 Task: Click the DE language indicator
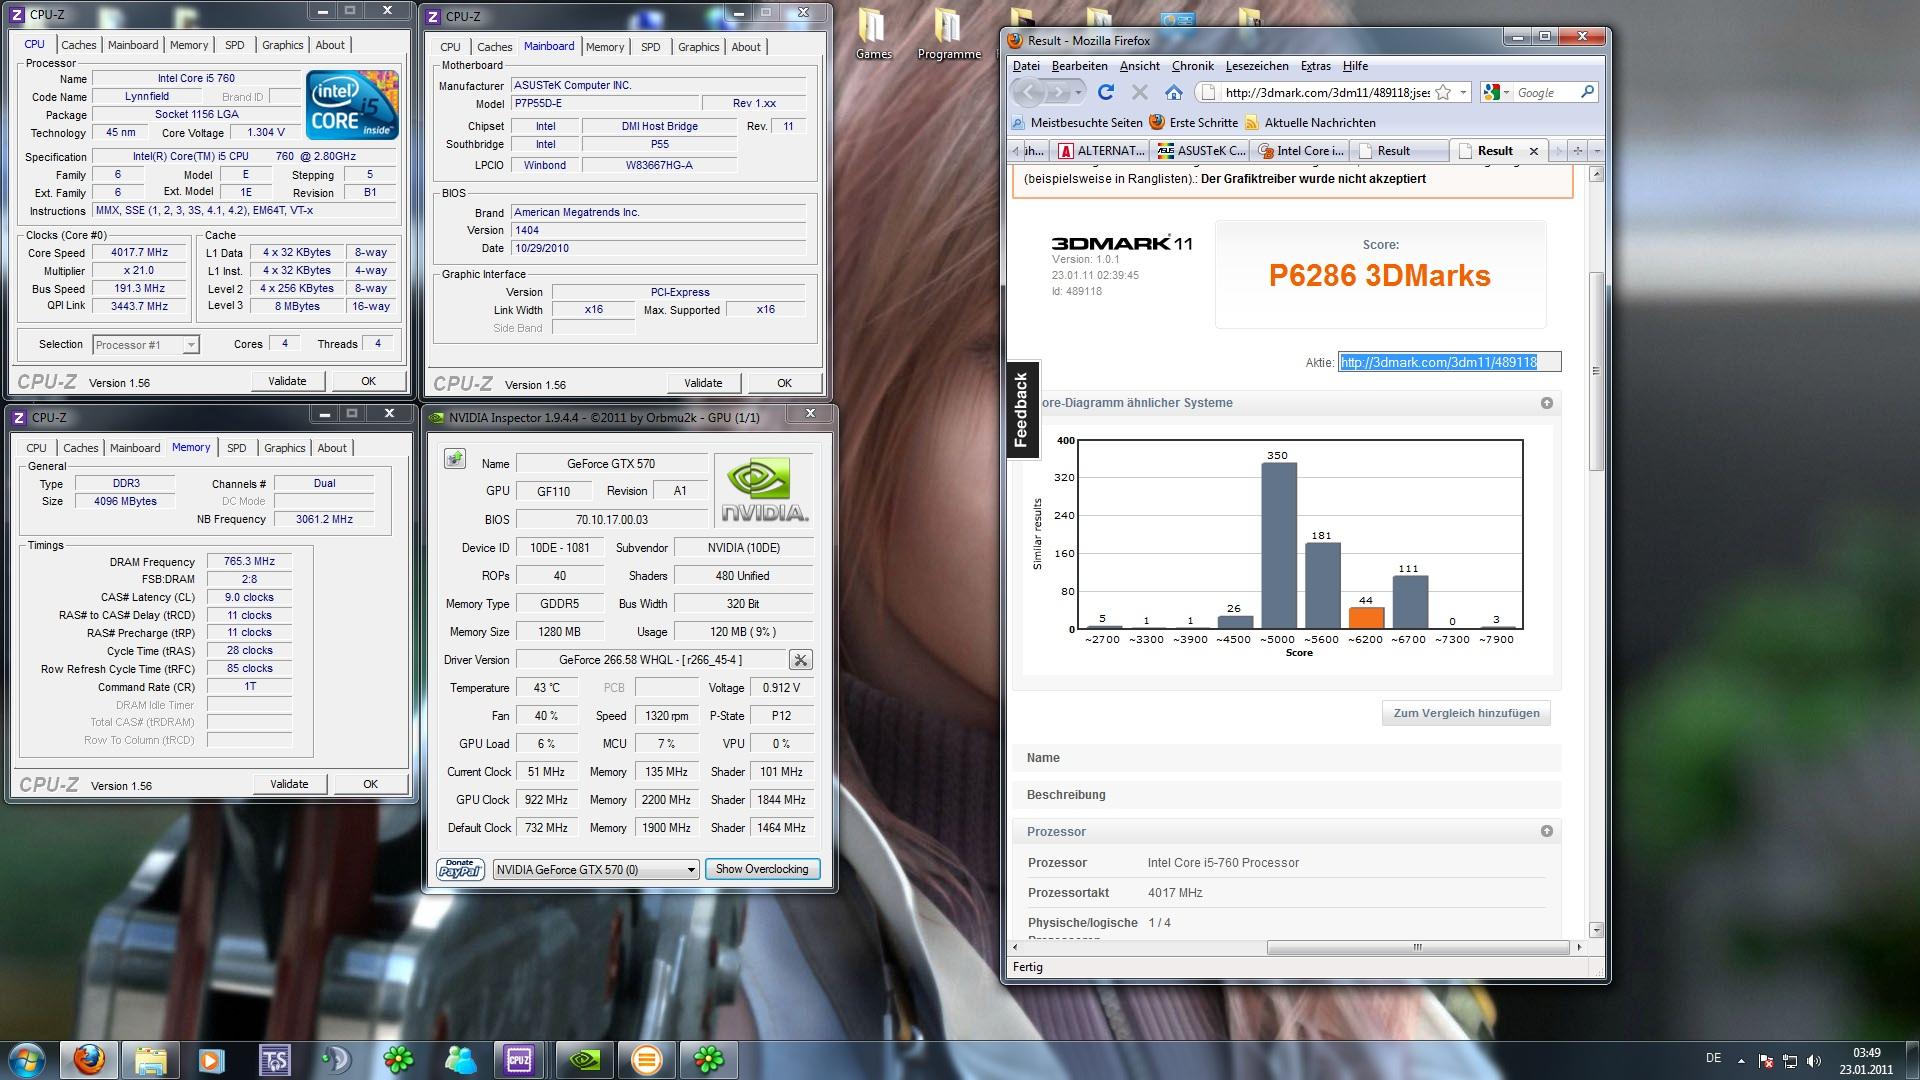tap(1713, 1058)
